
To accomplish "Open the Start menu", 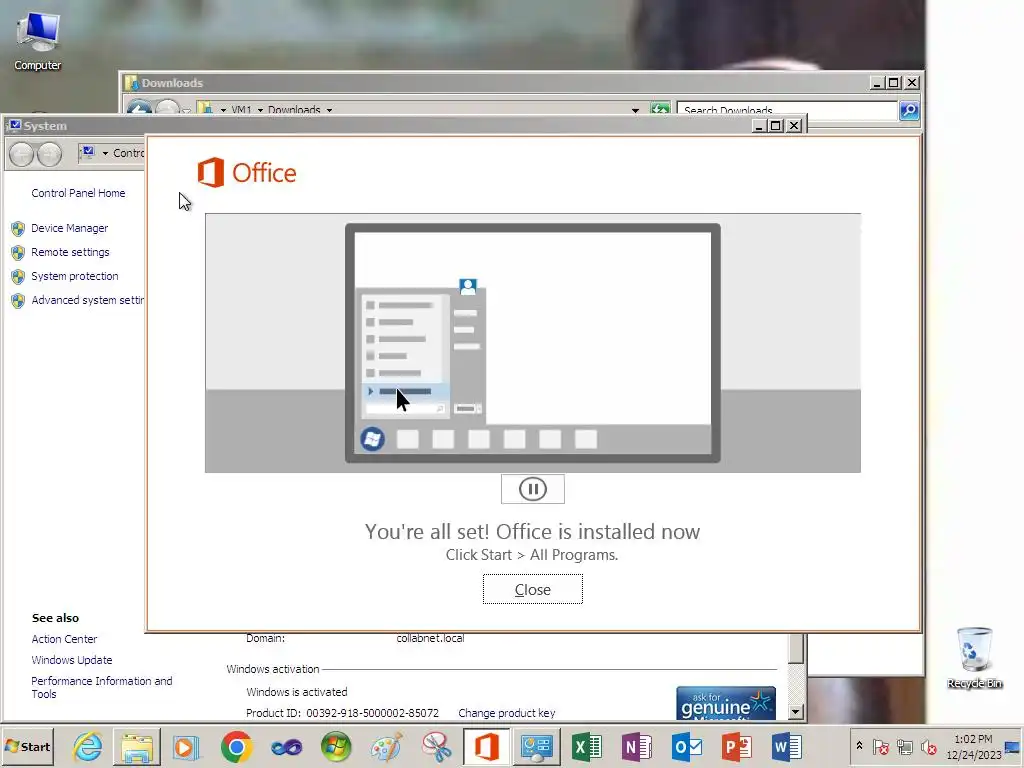I will 27,746.
